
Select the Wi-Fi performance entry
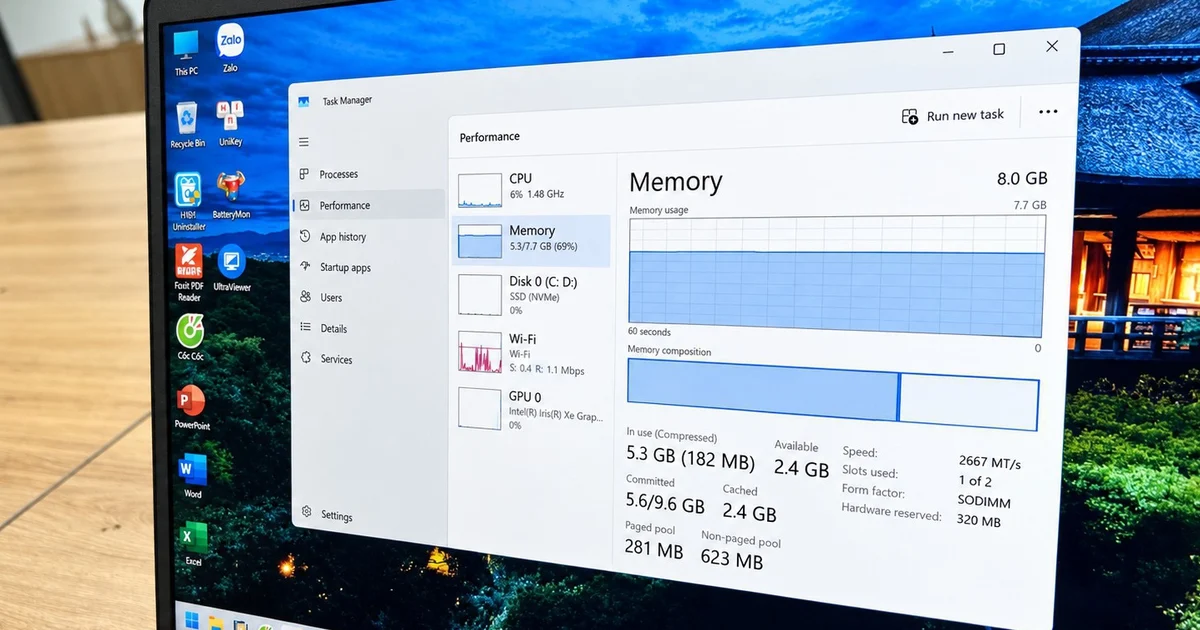point(531,353)
